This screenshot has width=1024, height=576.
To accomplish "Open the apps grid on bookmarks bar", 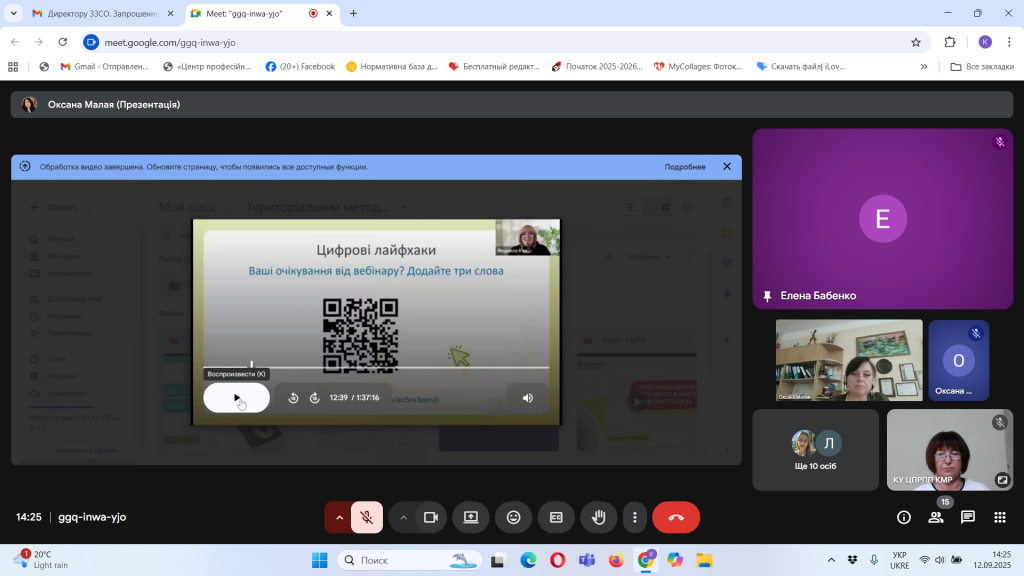I will pos(13,67).
